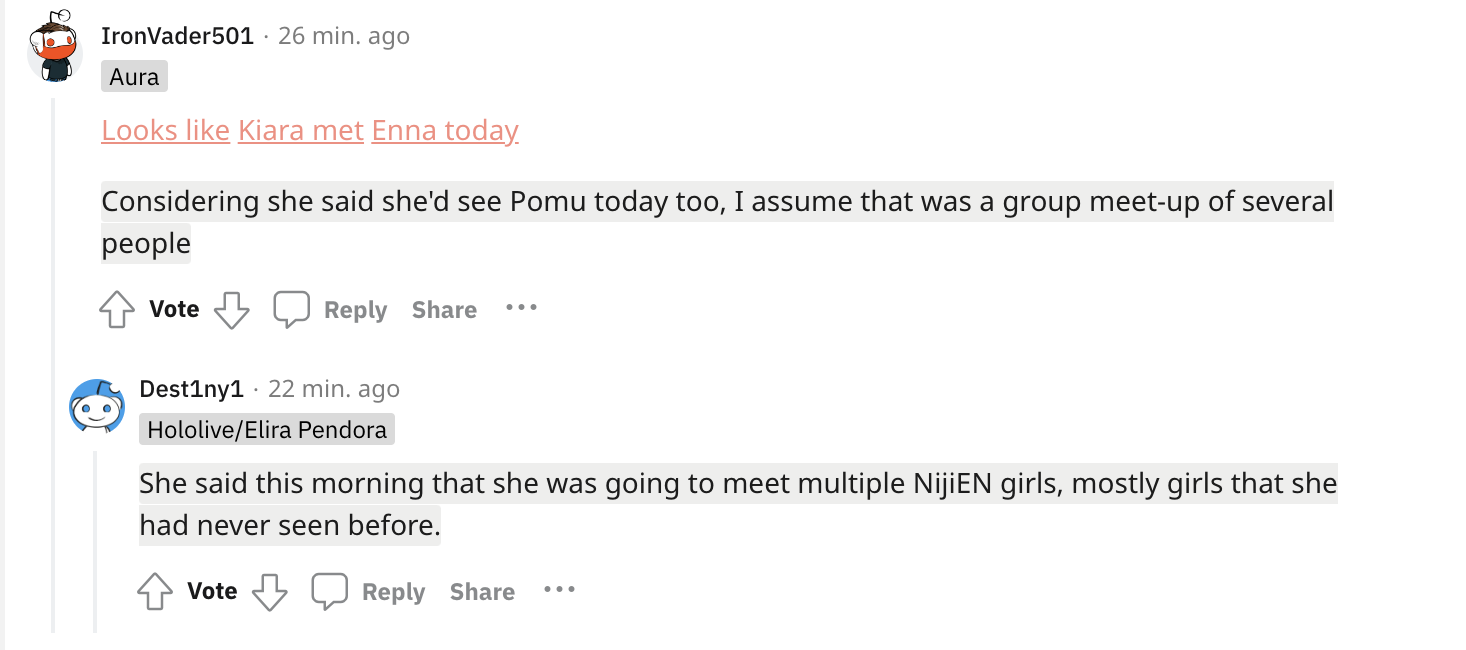Visit Dest1ny1's user profile
The image size is (1466, 650).
[192, 388]
